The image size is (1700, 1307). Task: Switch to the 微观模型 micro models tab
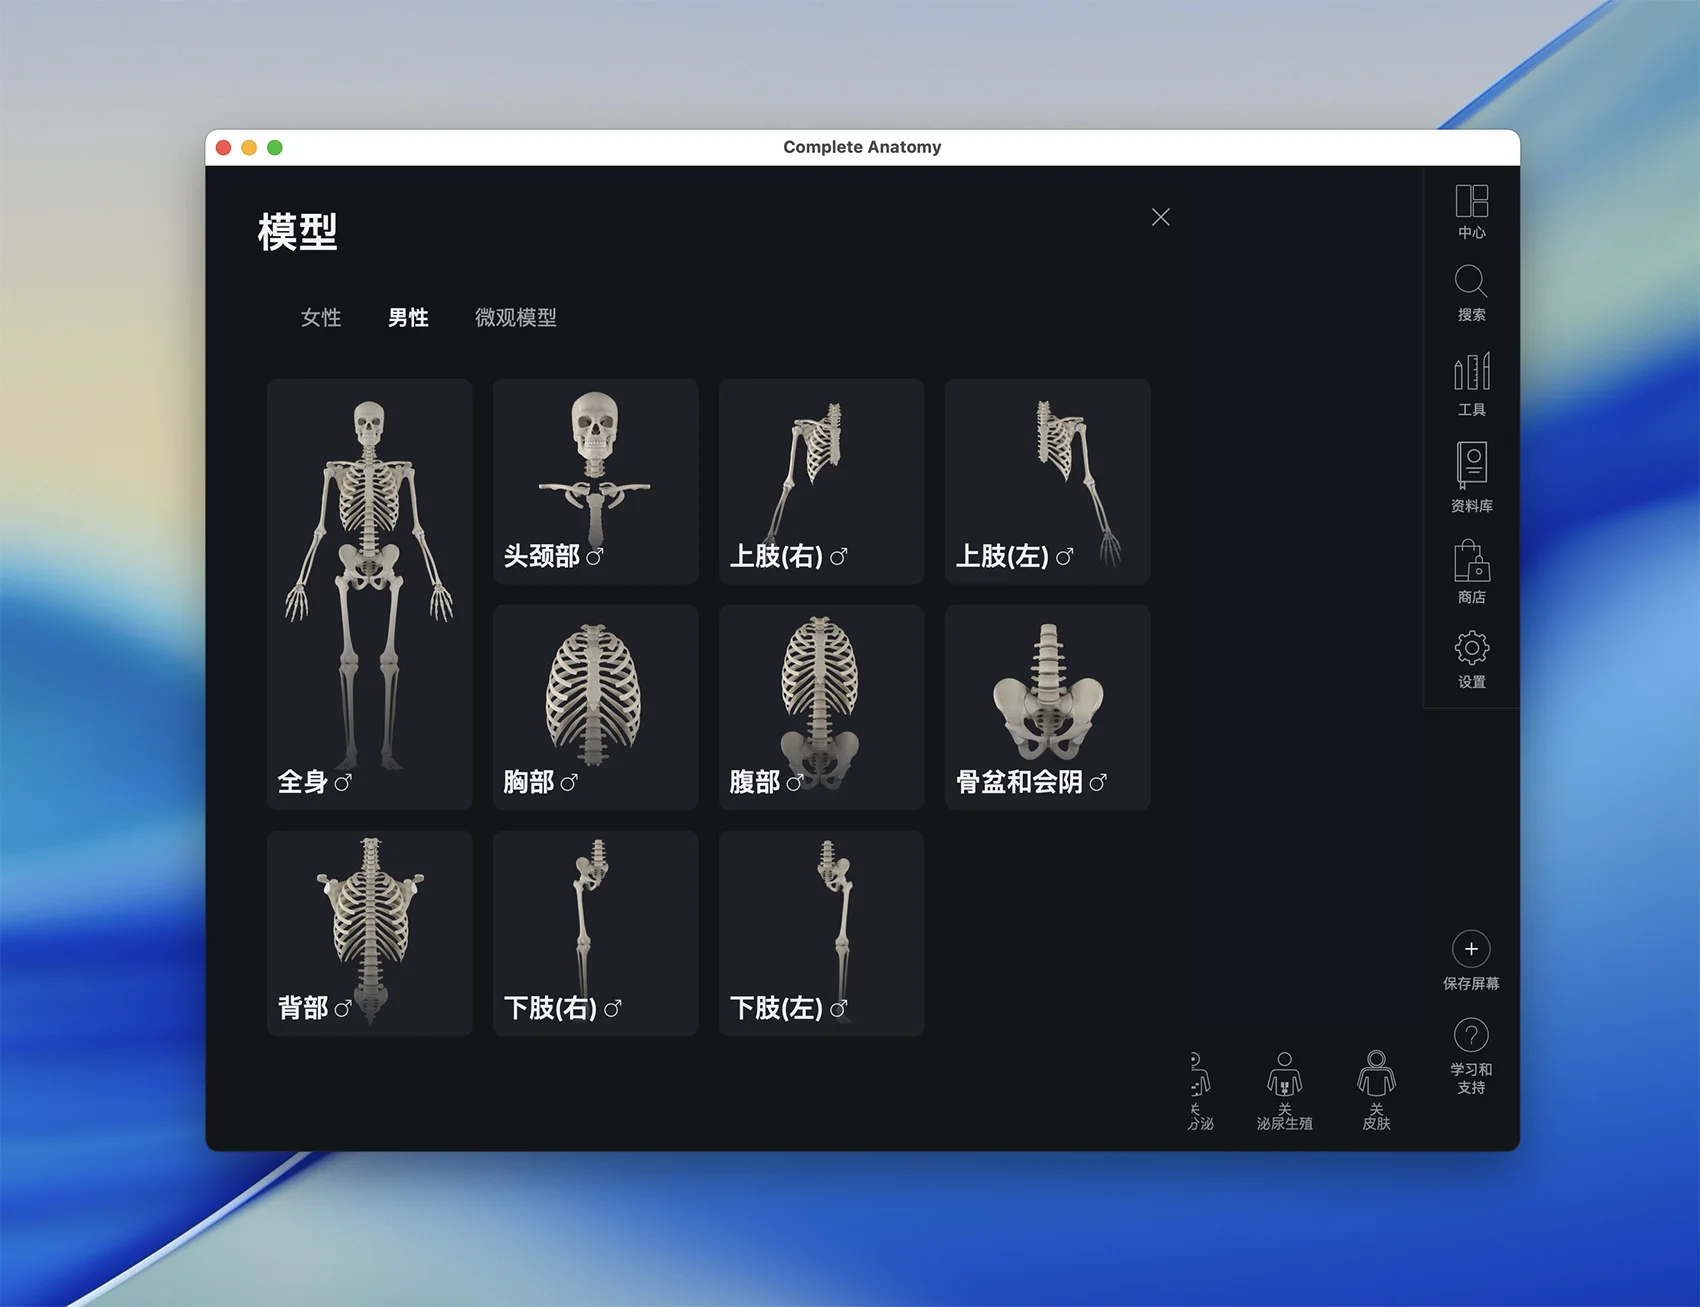(515, 318)
